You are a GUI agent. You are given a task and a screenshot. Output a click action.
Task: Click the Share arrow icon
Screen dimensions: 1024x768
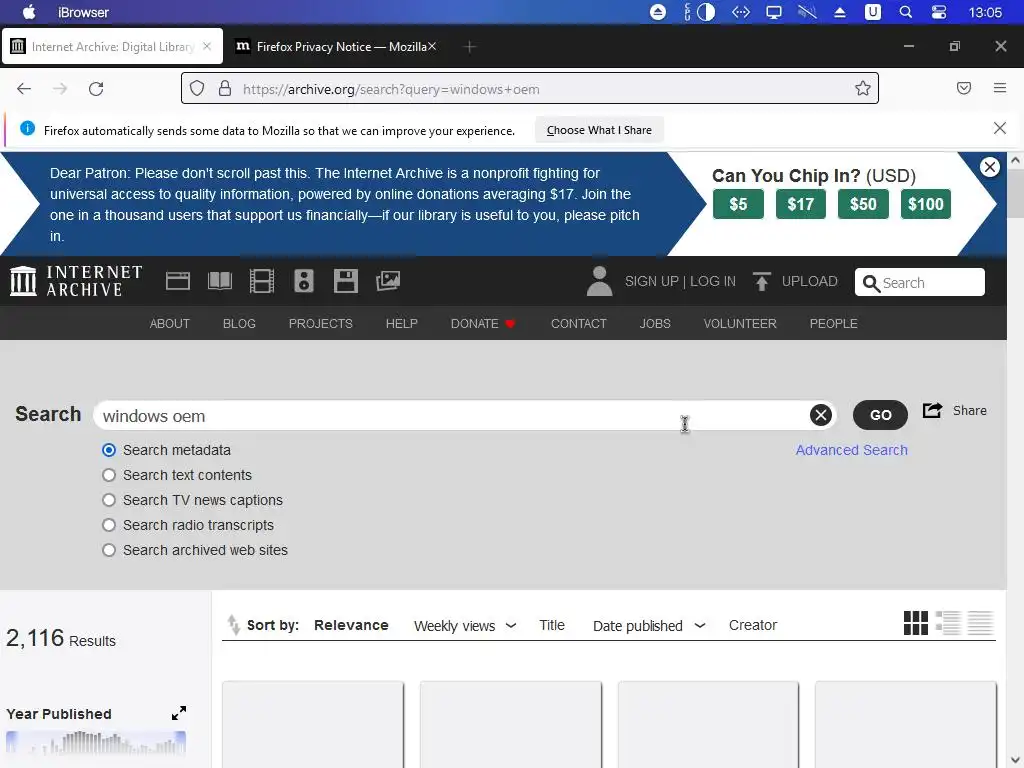(932, 410)
